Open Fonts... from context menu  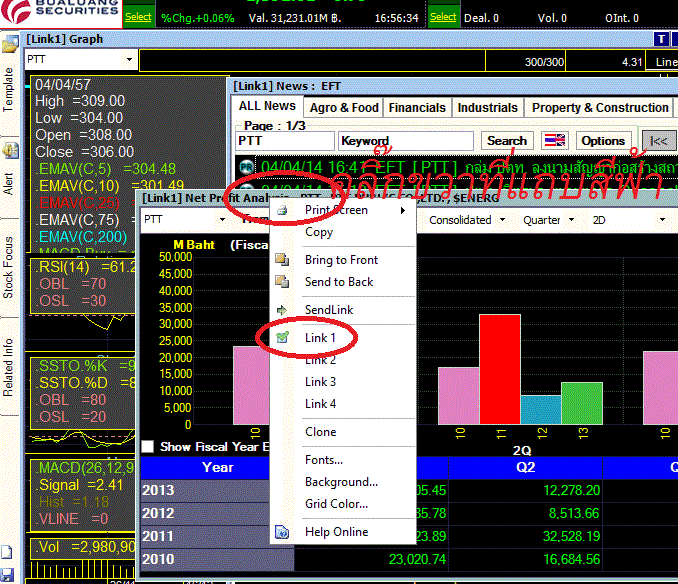click(324, 460)
